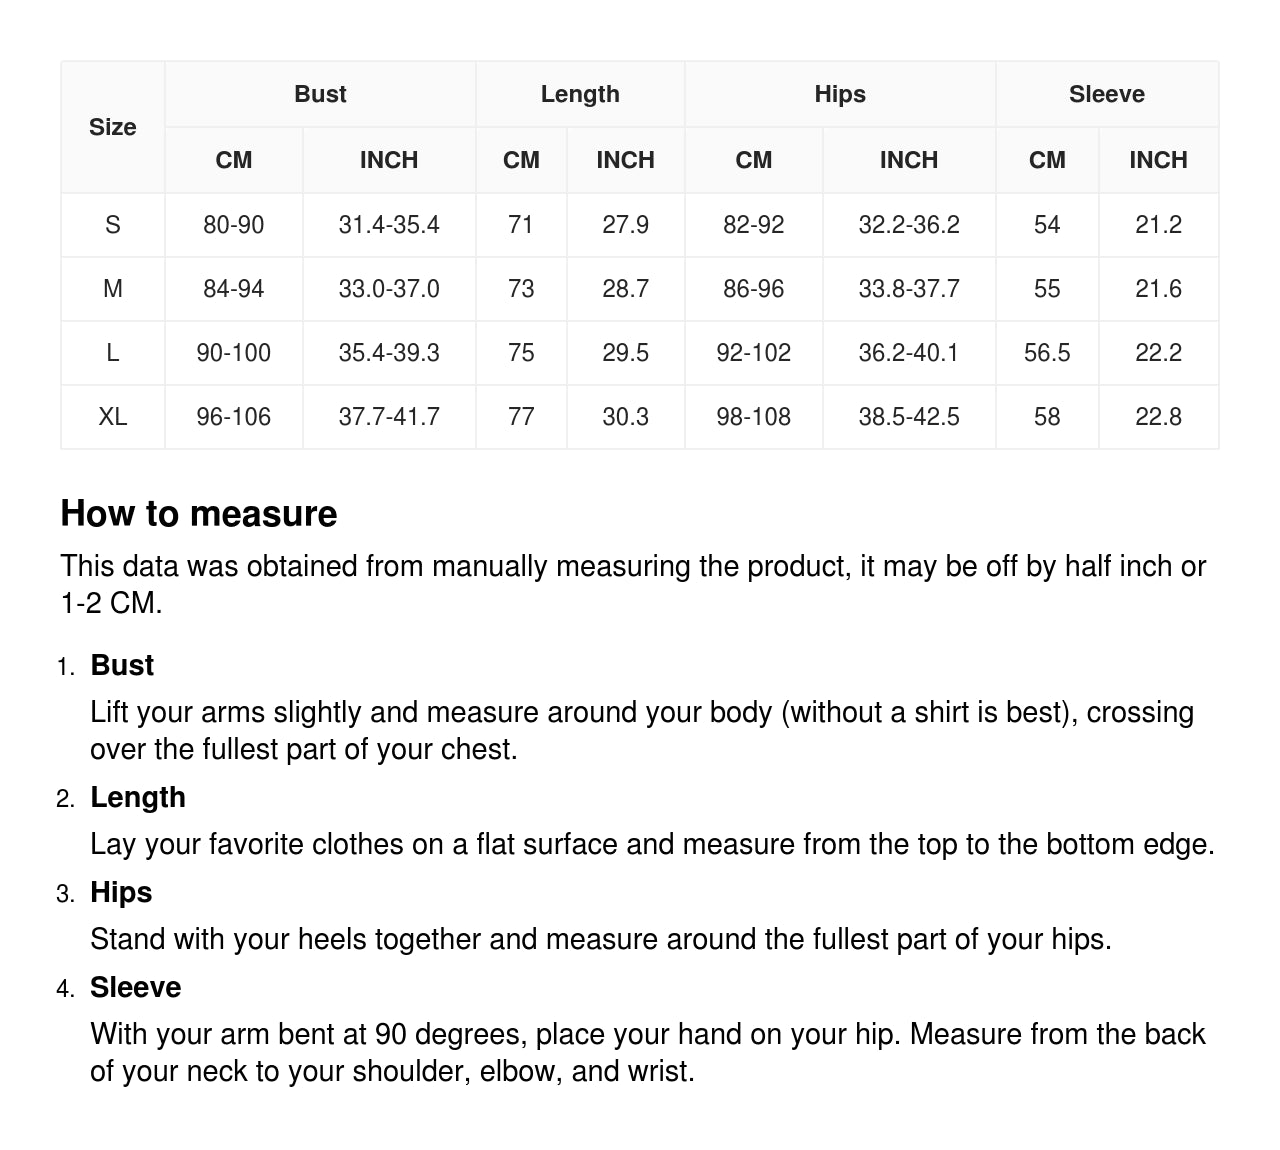Image resolution: width=1280 pixels, height=1150 pixels.
Task: Click the How to measure heading
Action: pyautogui.click(x=199, y=513)
